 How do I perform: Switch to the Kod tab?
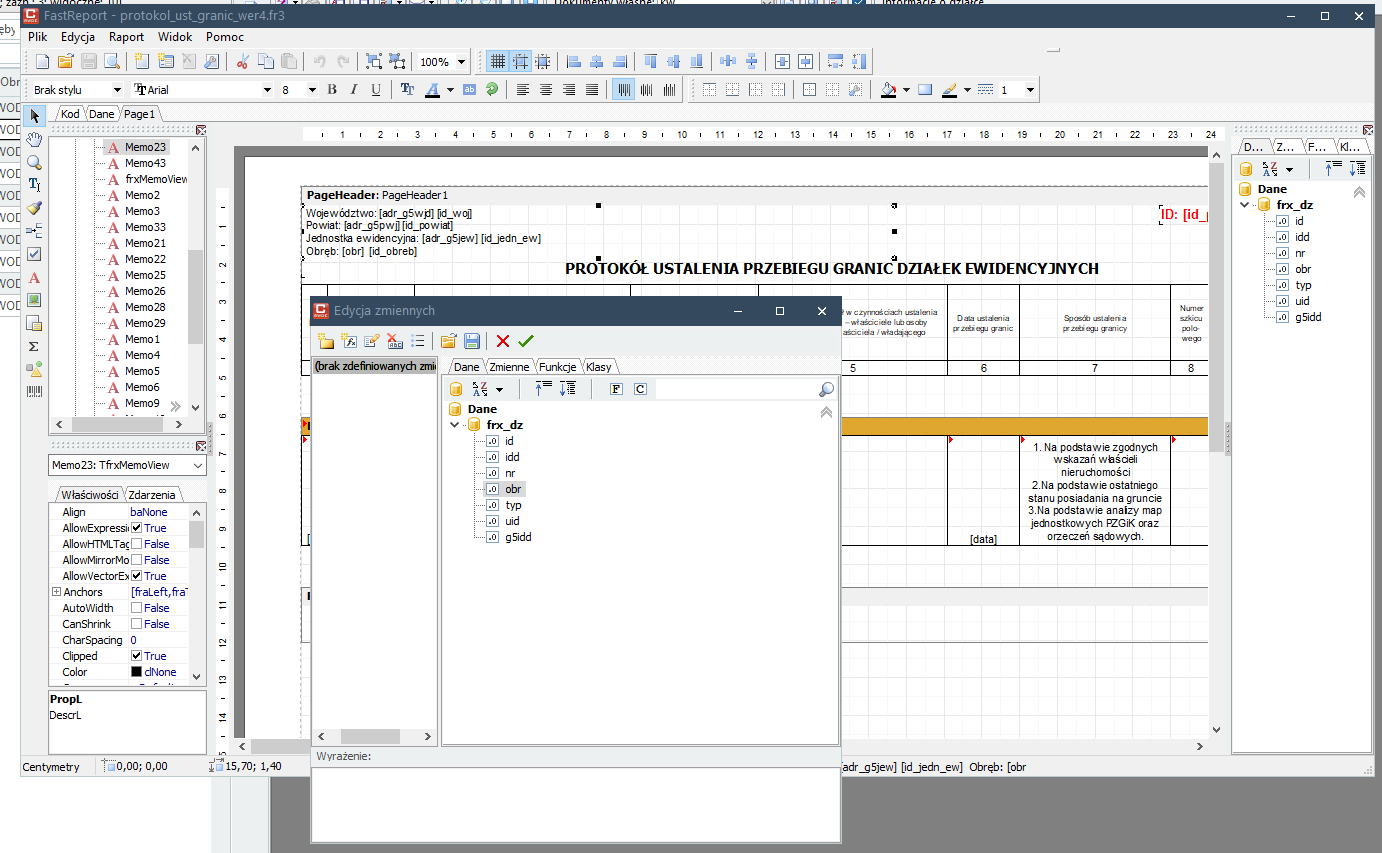[70, 114]
